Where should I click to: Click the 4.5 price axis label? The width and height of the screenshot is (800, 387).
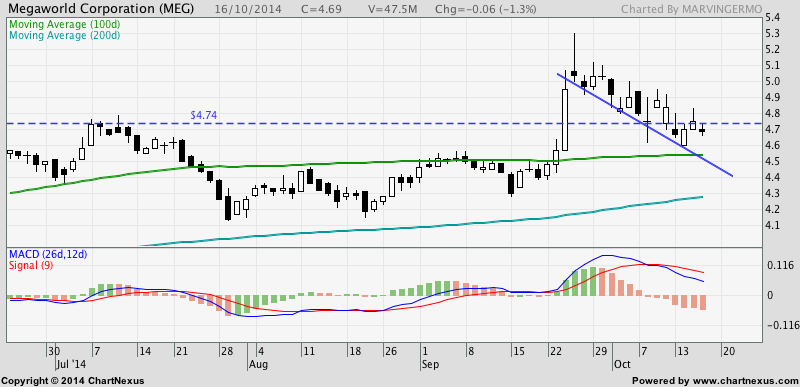coord(772,161)
